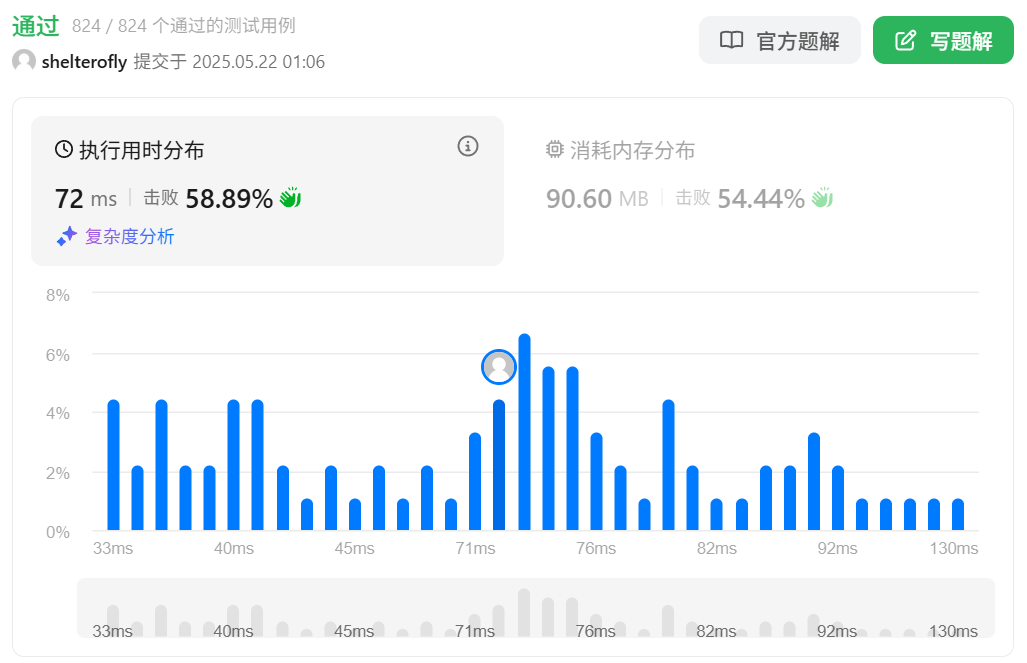Click the 72 ms runtime value
The width and height of the screenshot is (1027, 663).
coord(86,199)
